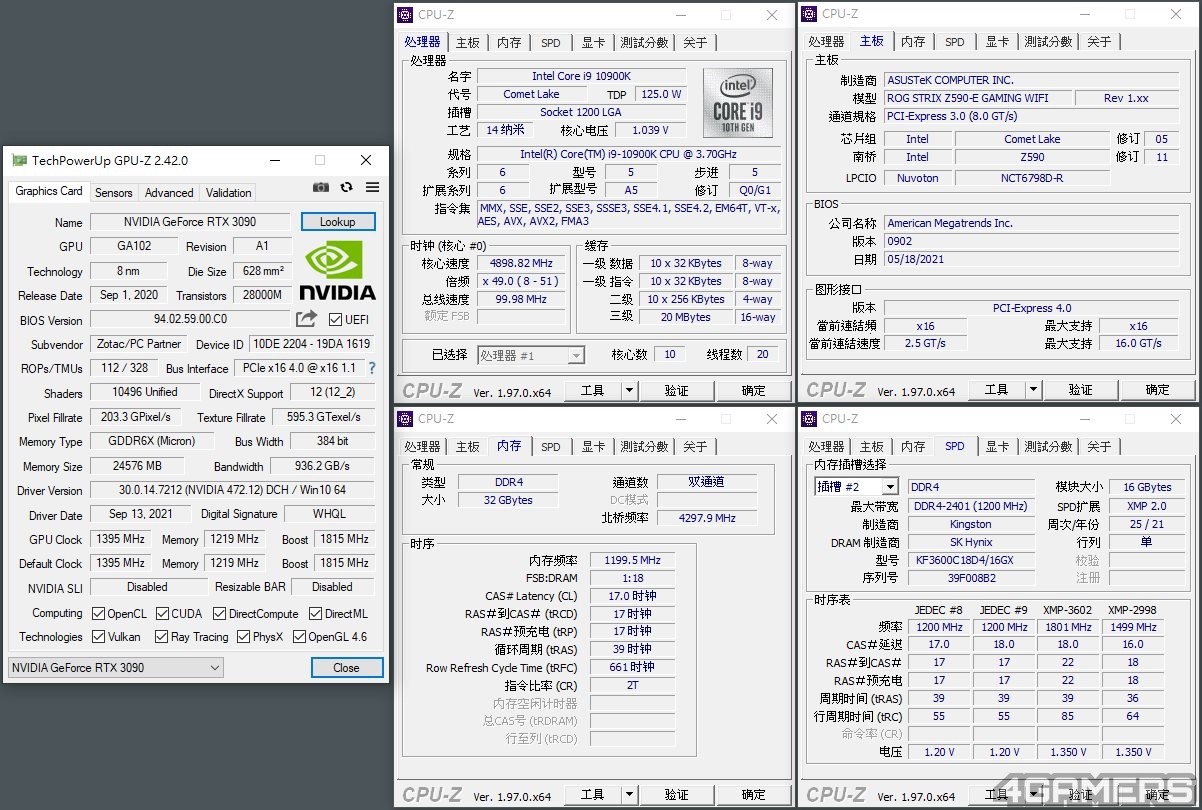Click the core speed value 4898.82 MHz
Screen dimensions: 1202x810
click(x=521, y=263)
